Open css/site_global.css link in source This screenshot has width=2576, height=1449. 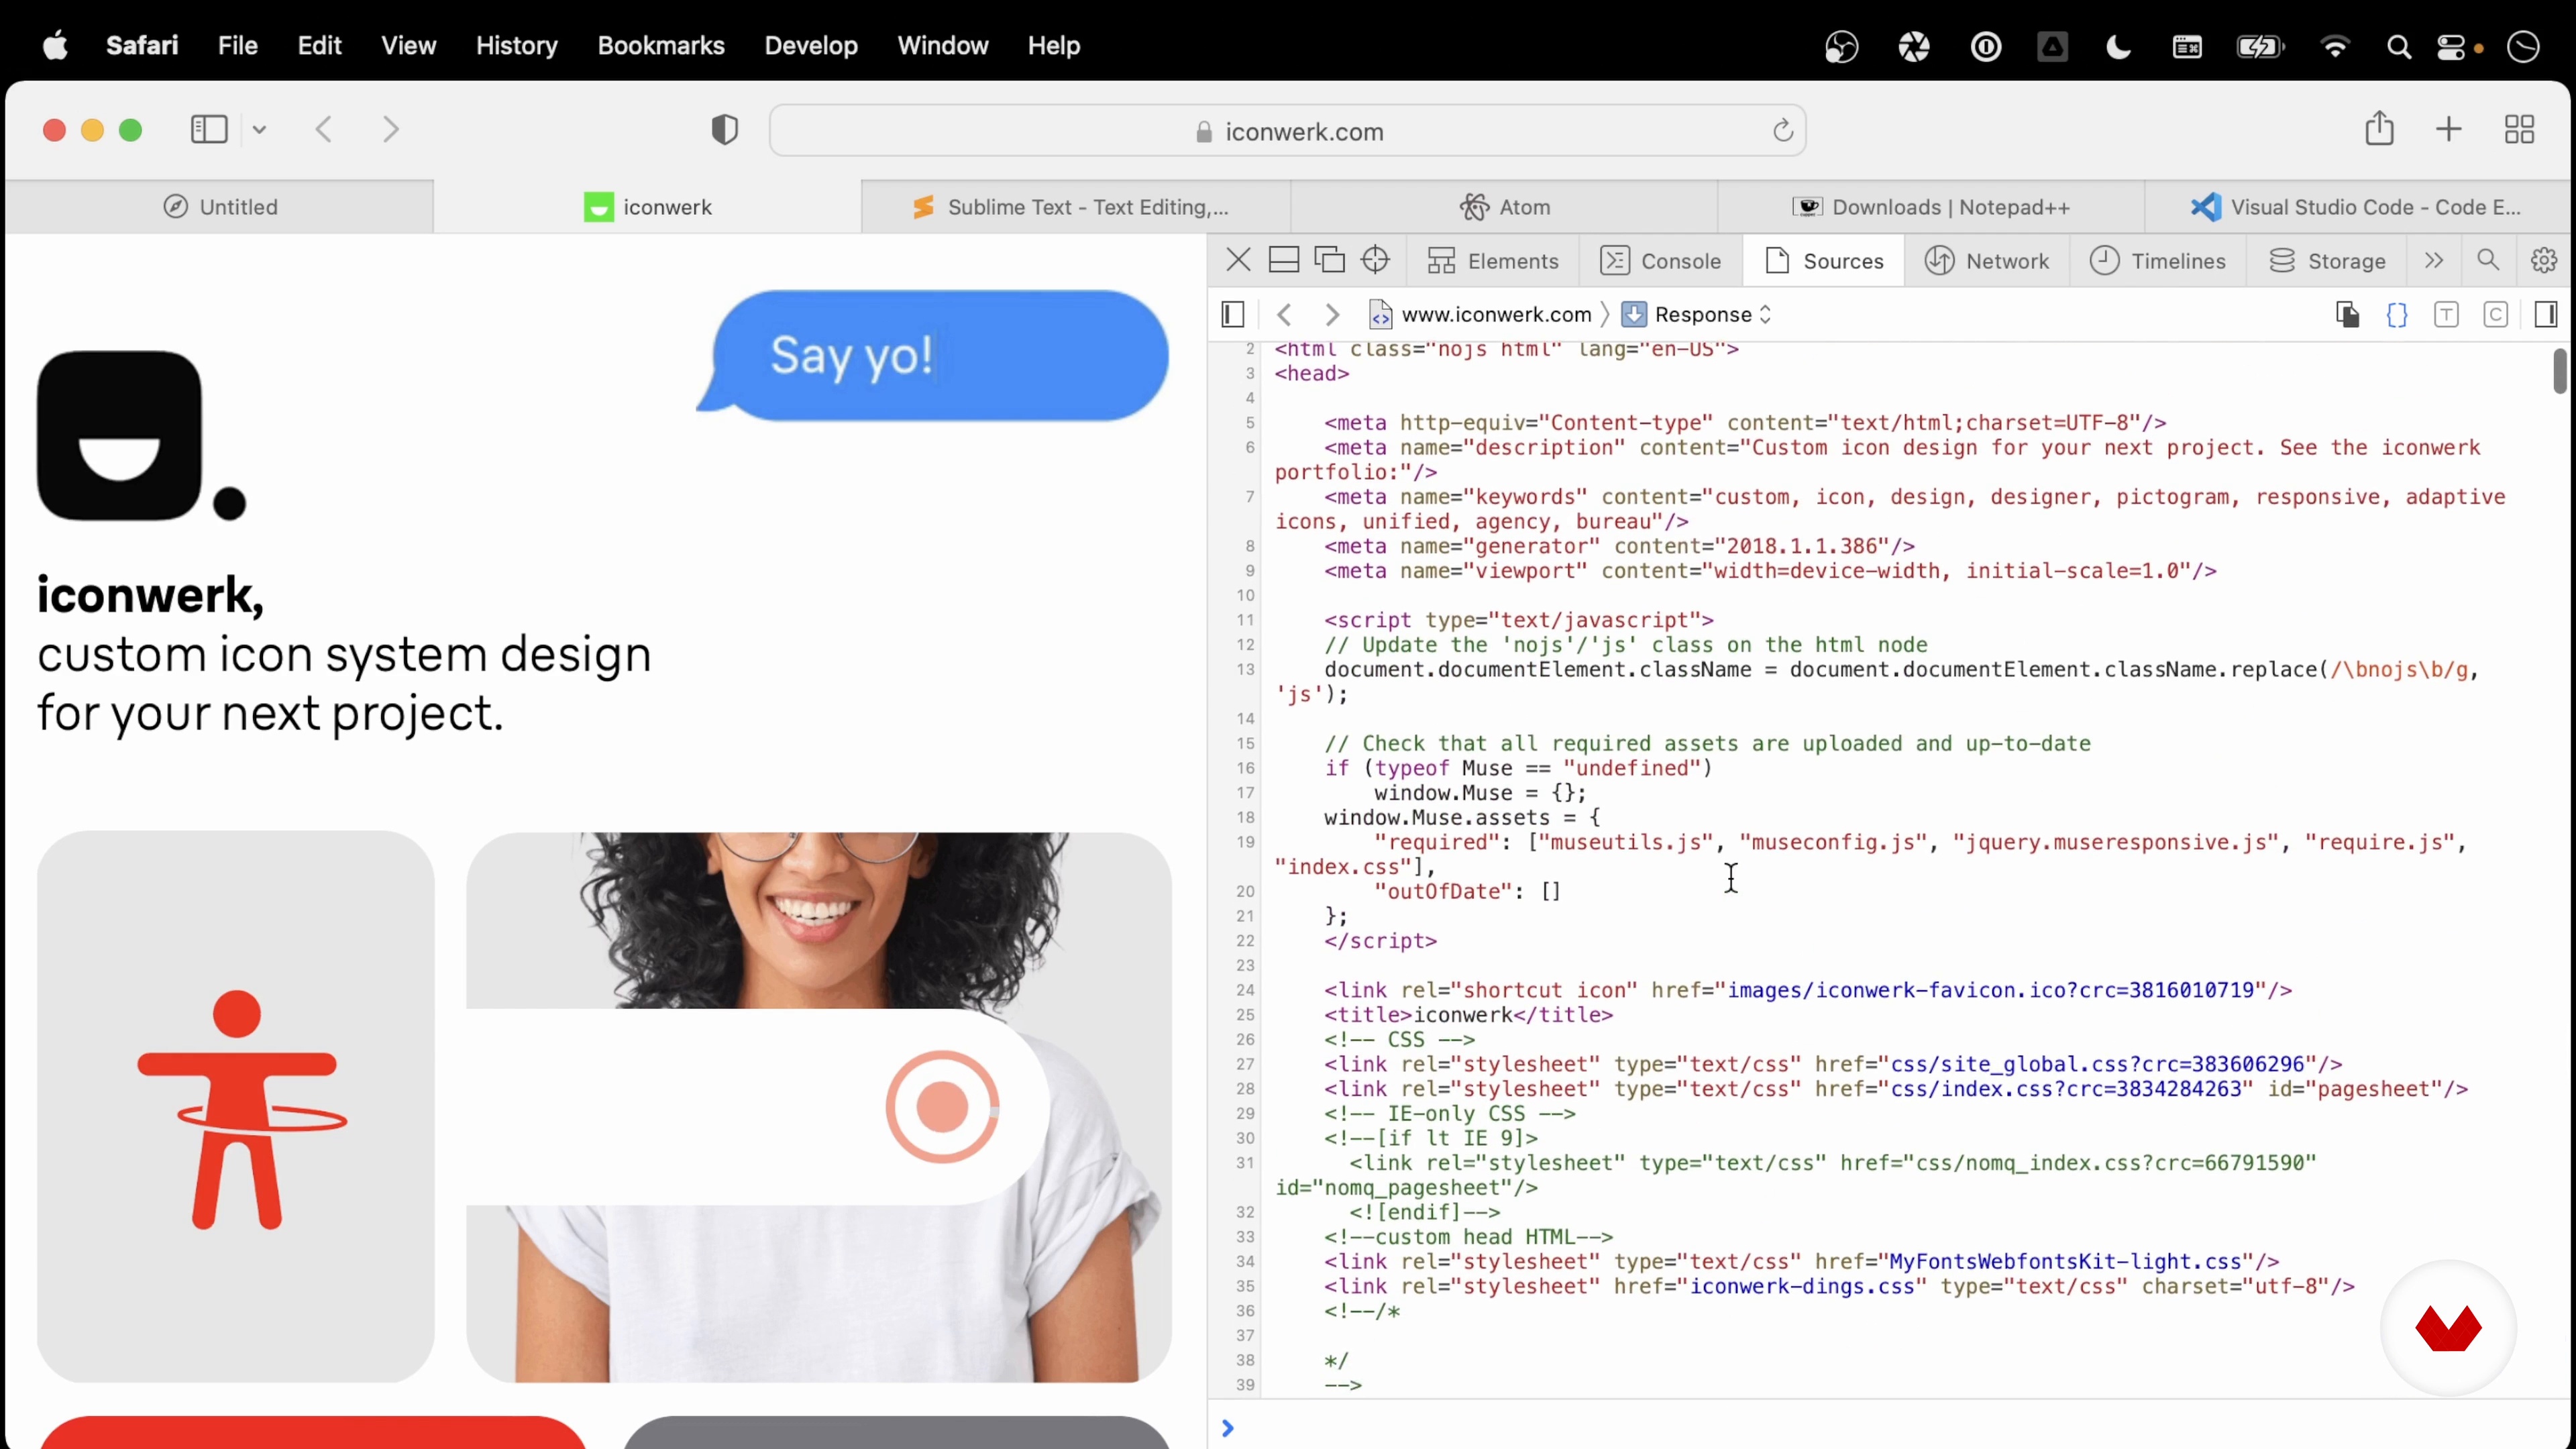(2098, 1064)
